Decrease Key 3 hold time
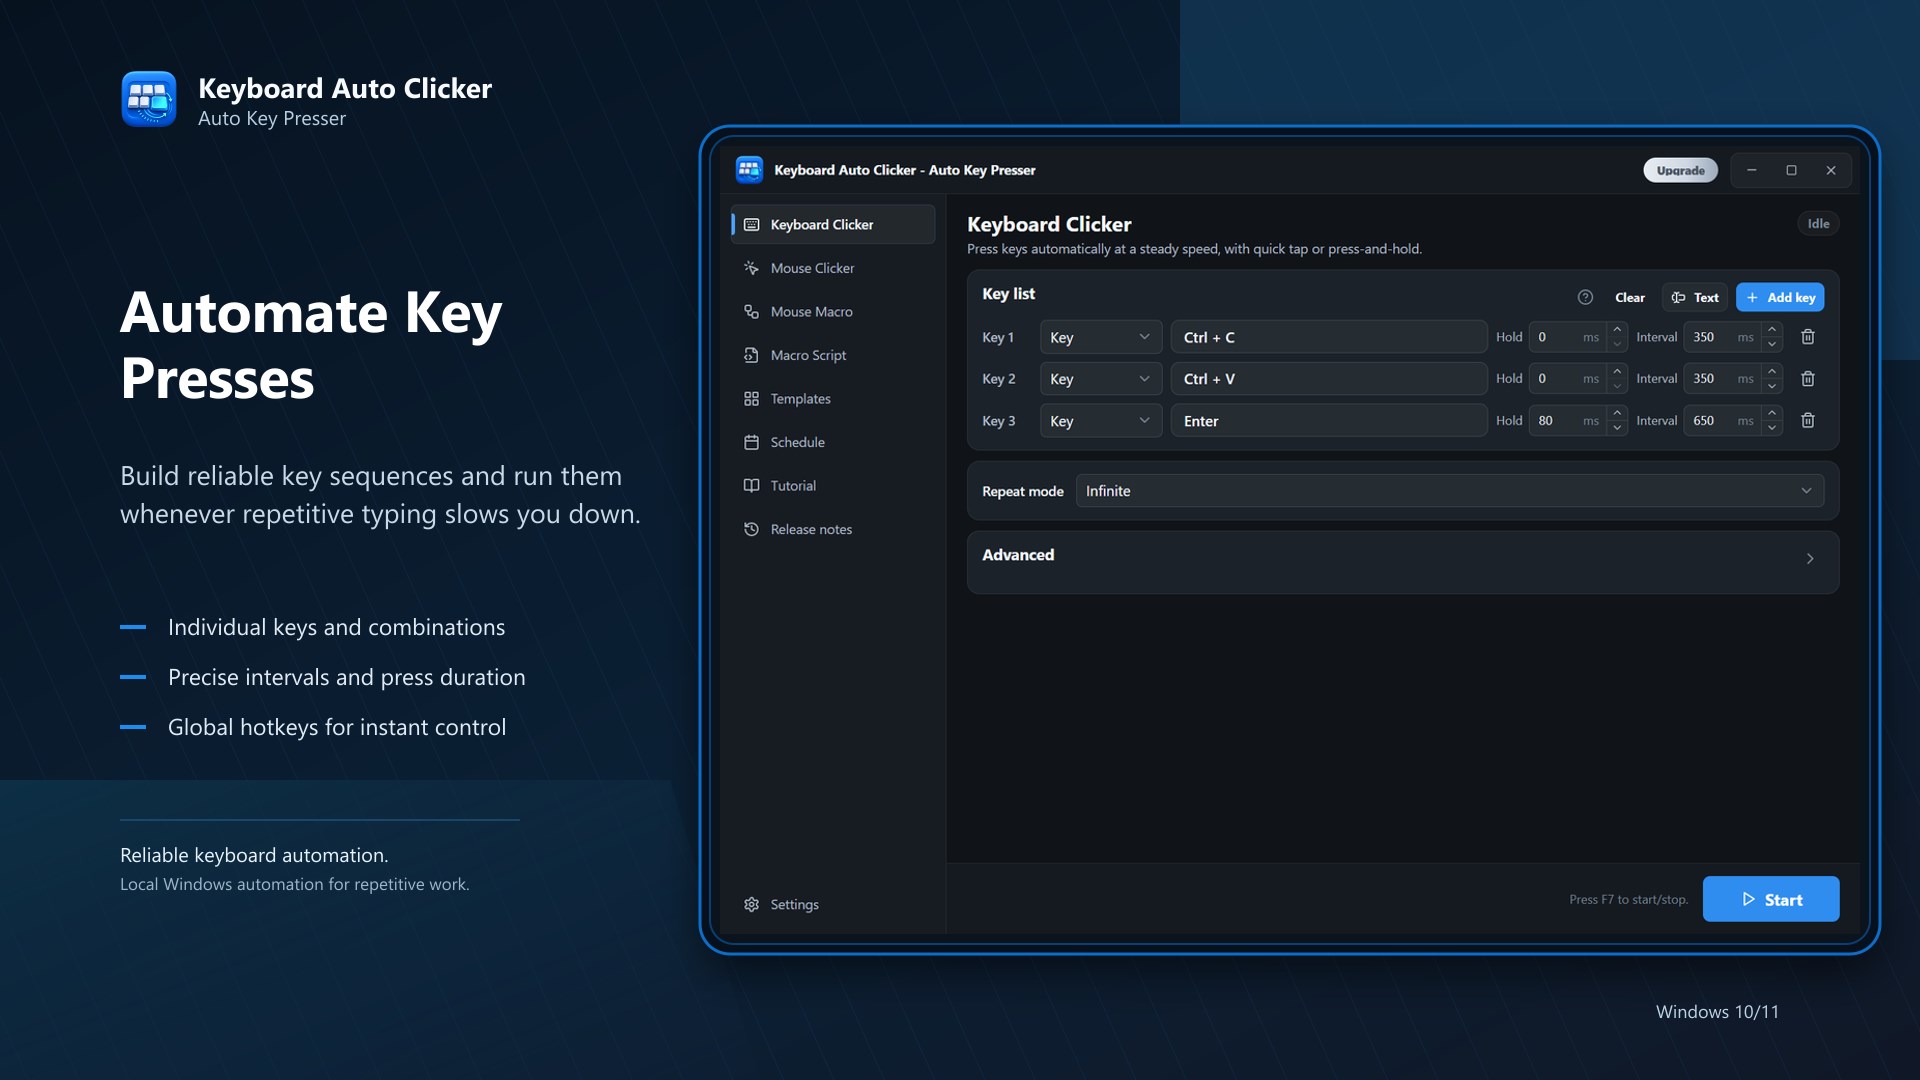 click(1617, 429)
